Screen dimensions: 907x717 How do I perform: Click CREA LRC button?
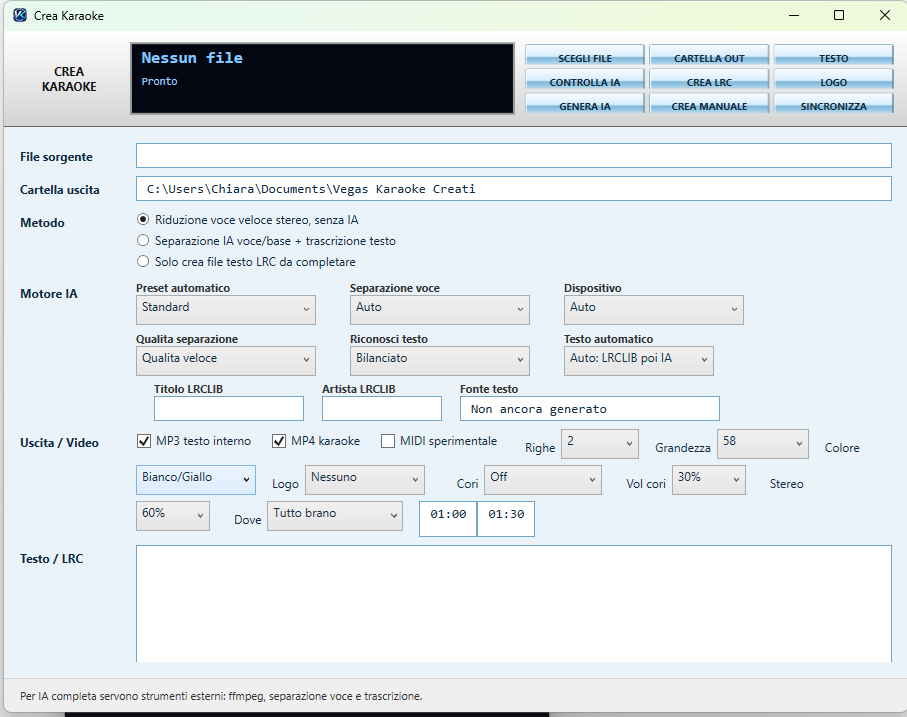[709, 79]
